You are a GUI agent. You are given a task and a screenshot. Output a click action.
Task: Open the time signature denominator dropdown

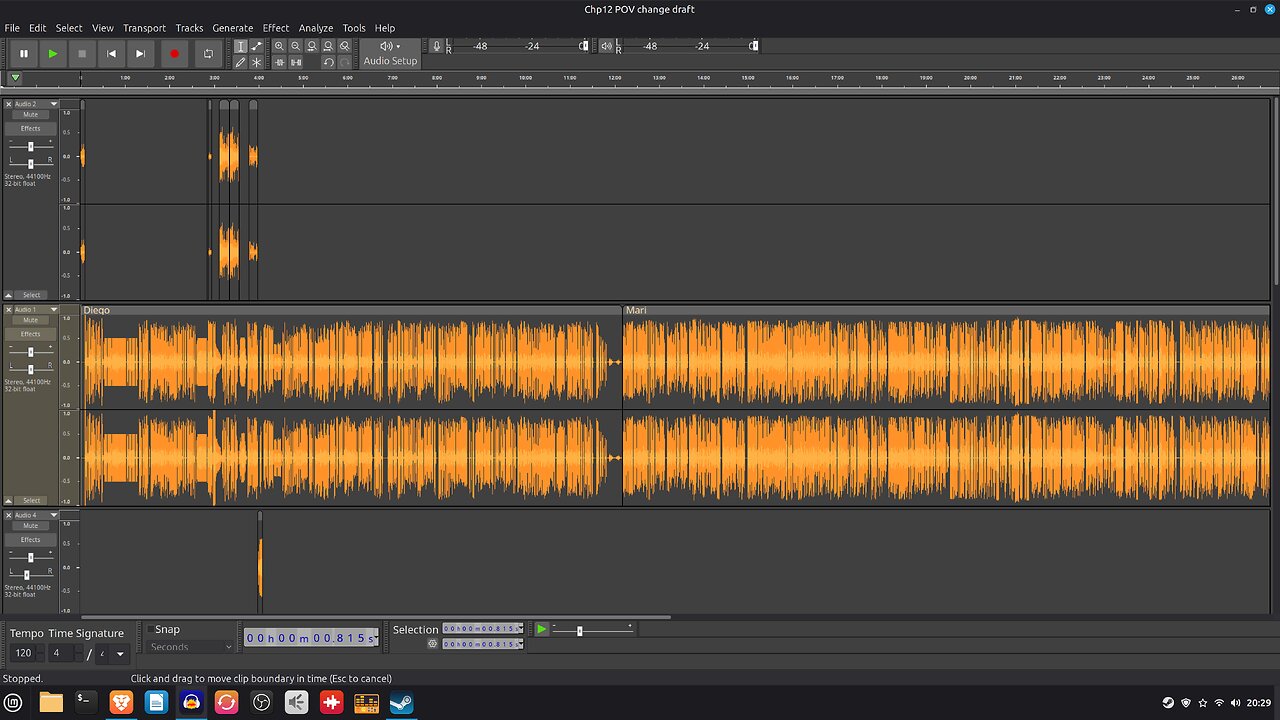point(113,654)
